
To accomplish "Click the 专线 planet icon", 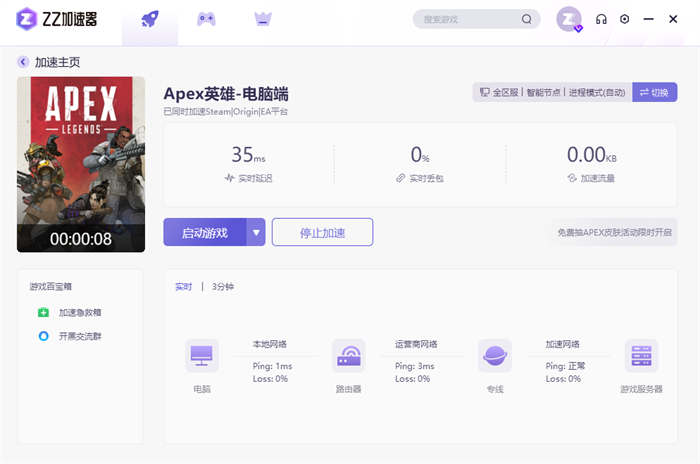I will pyautogui.click(x=495, y=355).
